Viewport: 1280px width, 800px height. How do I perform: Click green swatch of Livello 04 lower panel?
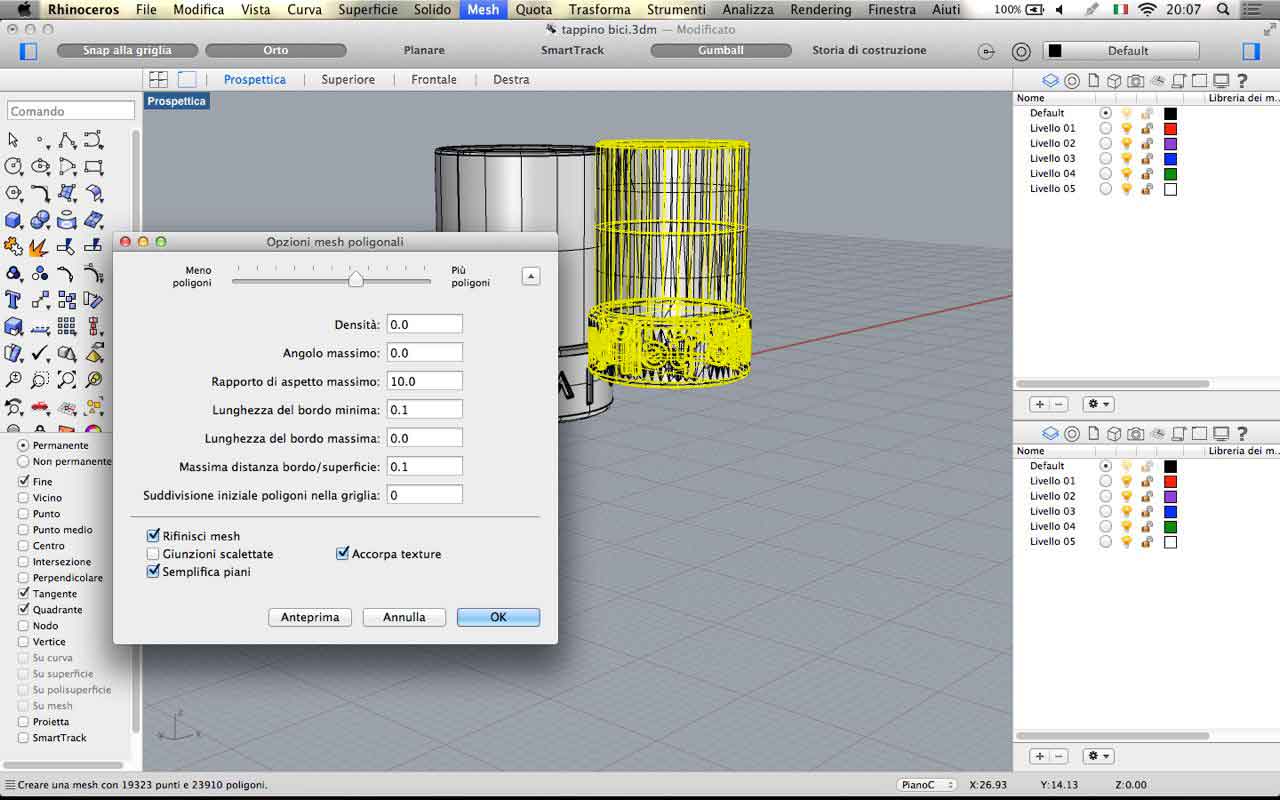pyautogui.click(x=1170, y=526)
